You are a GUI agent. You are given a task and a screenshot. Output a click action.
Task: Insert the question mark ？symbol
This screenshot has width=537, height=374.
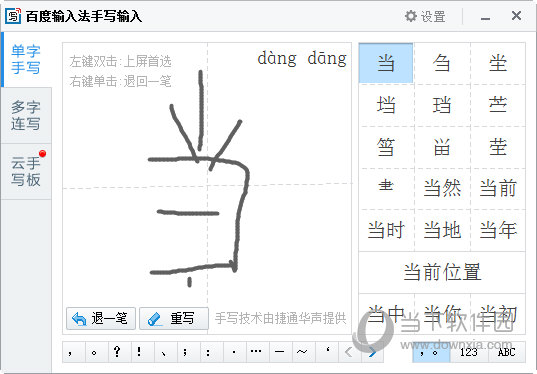click(120, 352)
